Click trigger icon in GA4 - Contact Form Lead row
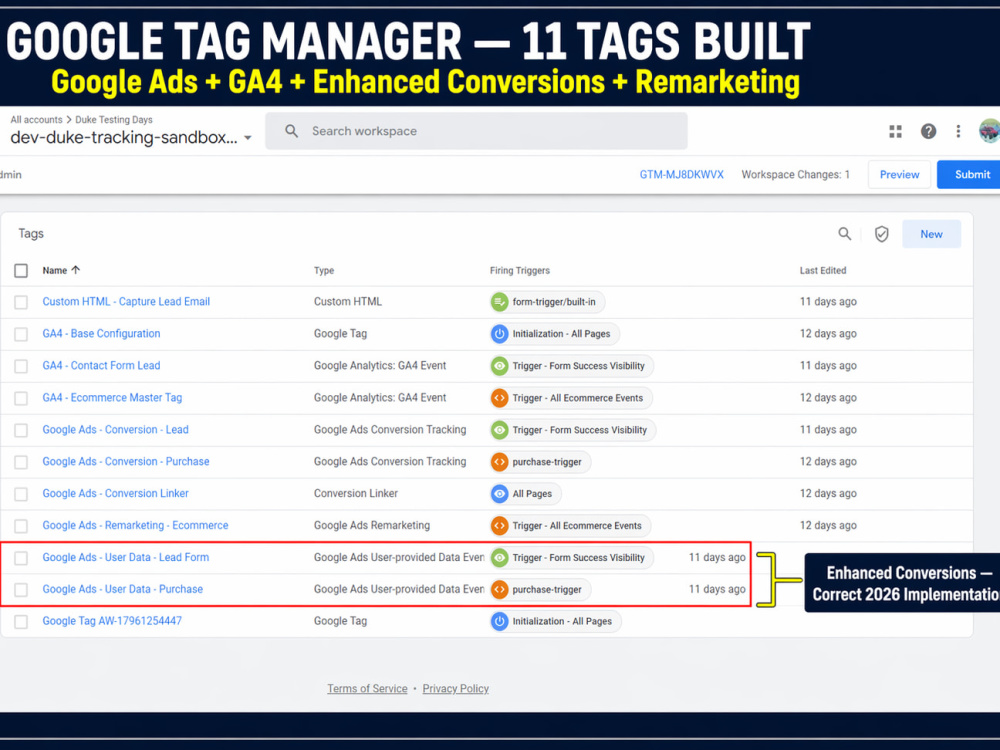Image resolution: width=1000 pixels, height=750 pixels. (x=499, y=365)
